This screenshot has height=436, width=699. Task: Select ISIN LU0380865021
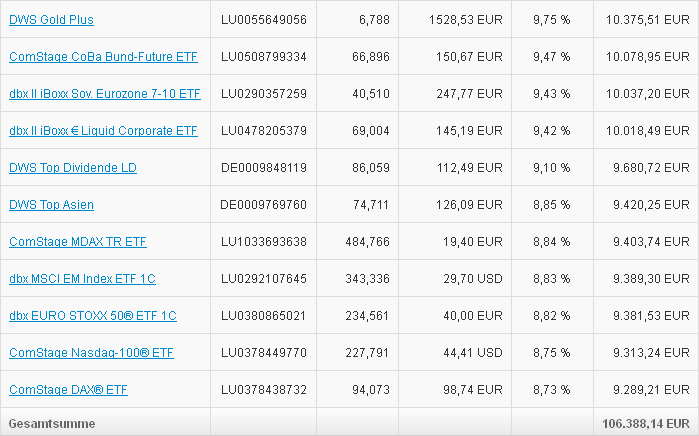tap(264, 316)
